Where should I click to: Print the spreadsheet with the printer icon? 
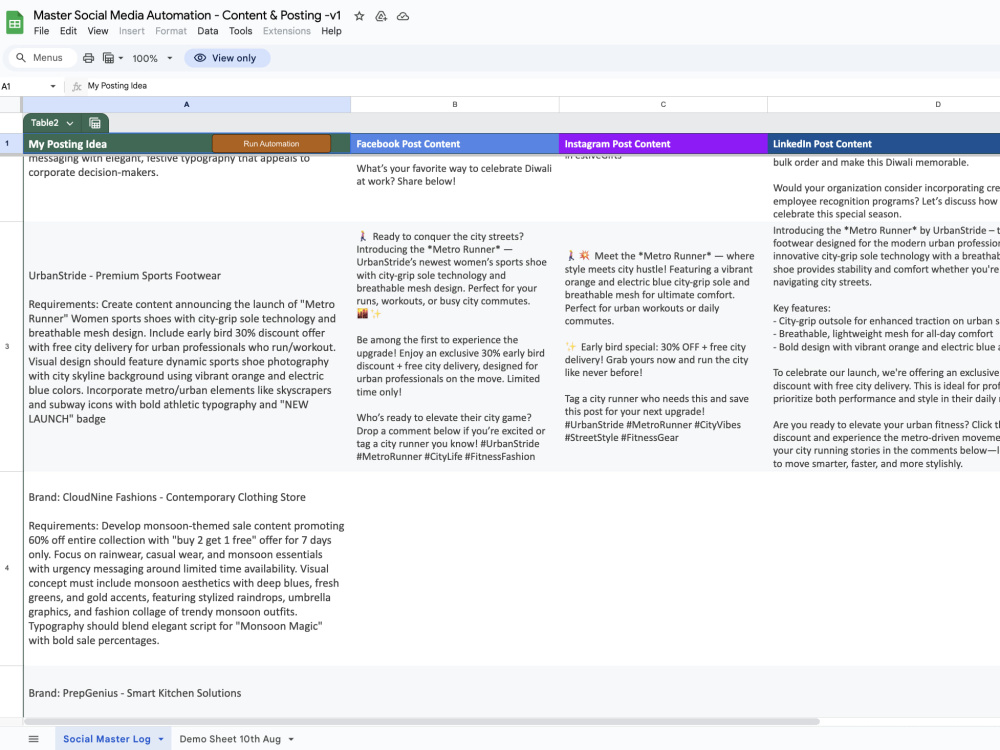[x=89, y=58]
